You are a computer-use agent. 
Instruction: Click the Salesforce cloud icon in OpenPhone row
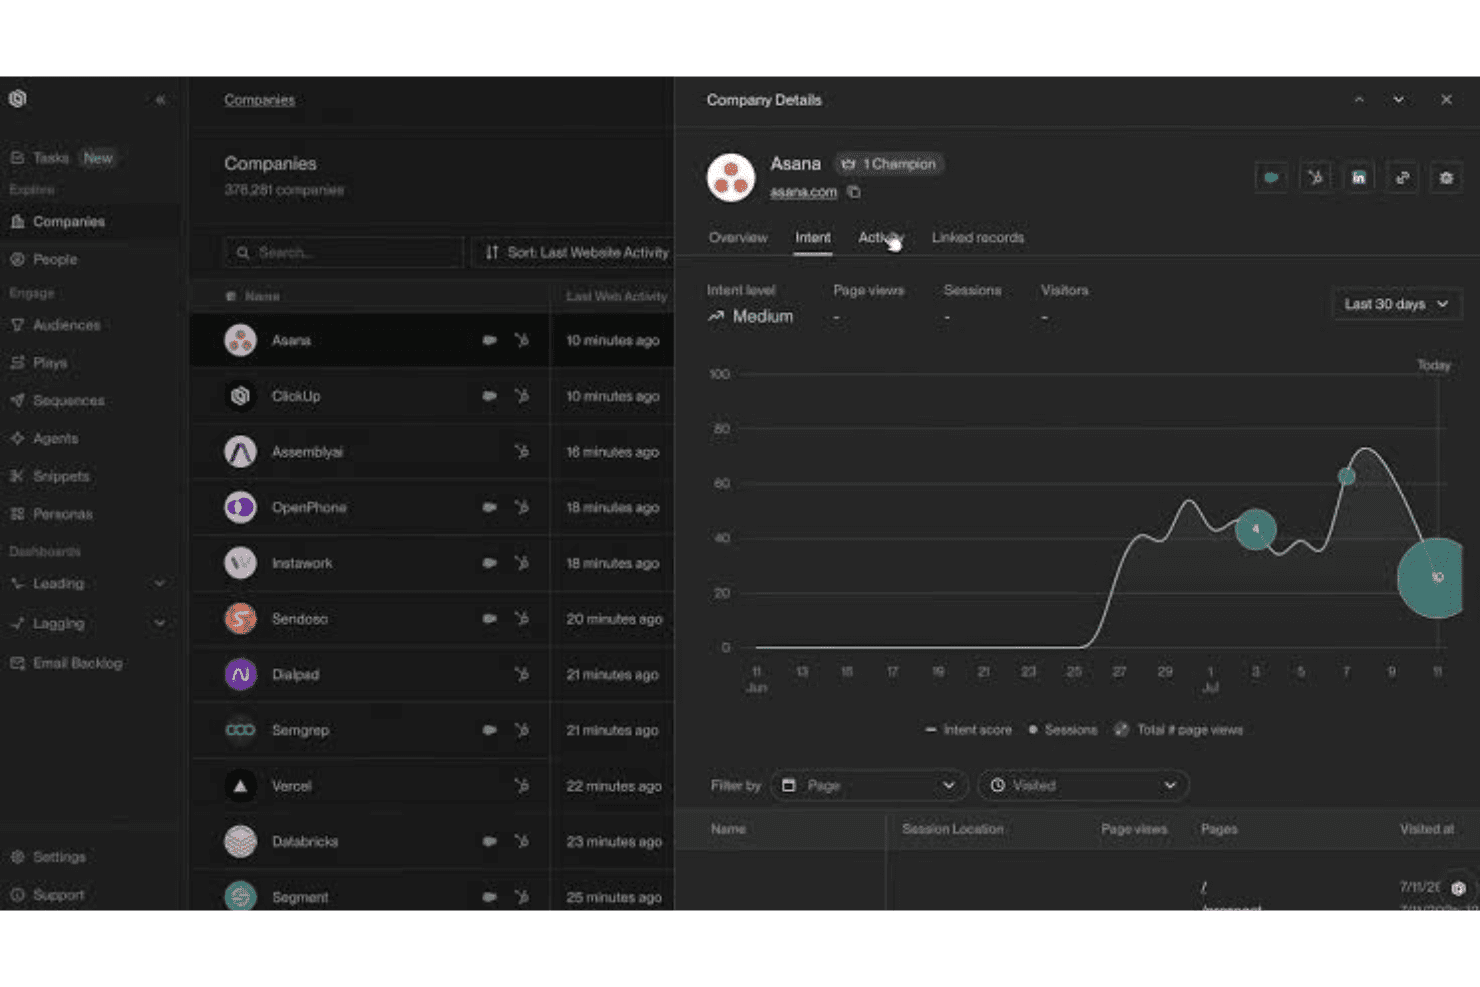[489, 508]
